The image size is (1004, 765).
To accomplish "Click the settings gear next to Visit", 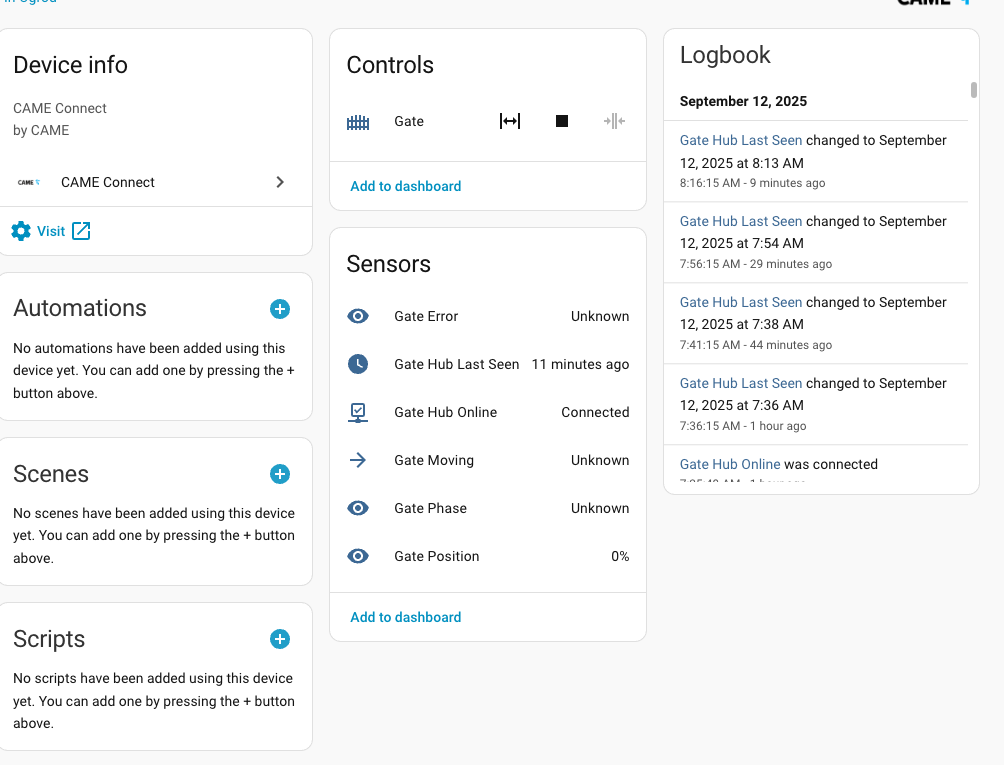I will click(21, 231).
